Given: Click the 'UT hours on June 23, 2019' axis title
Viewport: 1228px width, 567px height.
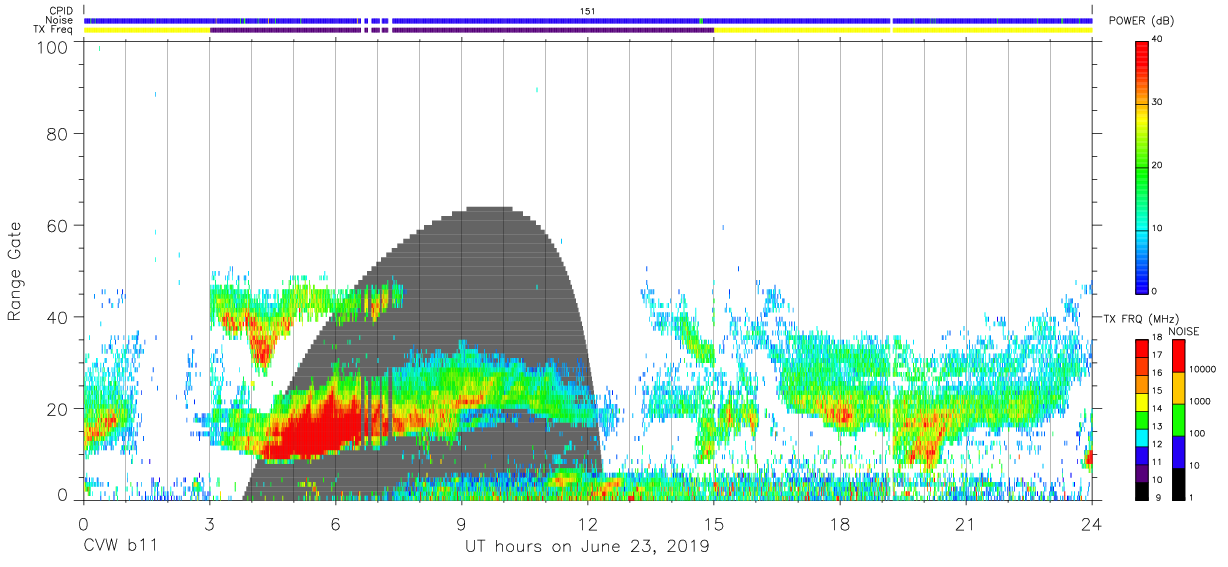Looking at the screenshot, I should point(587,547).
